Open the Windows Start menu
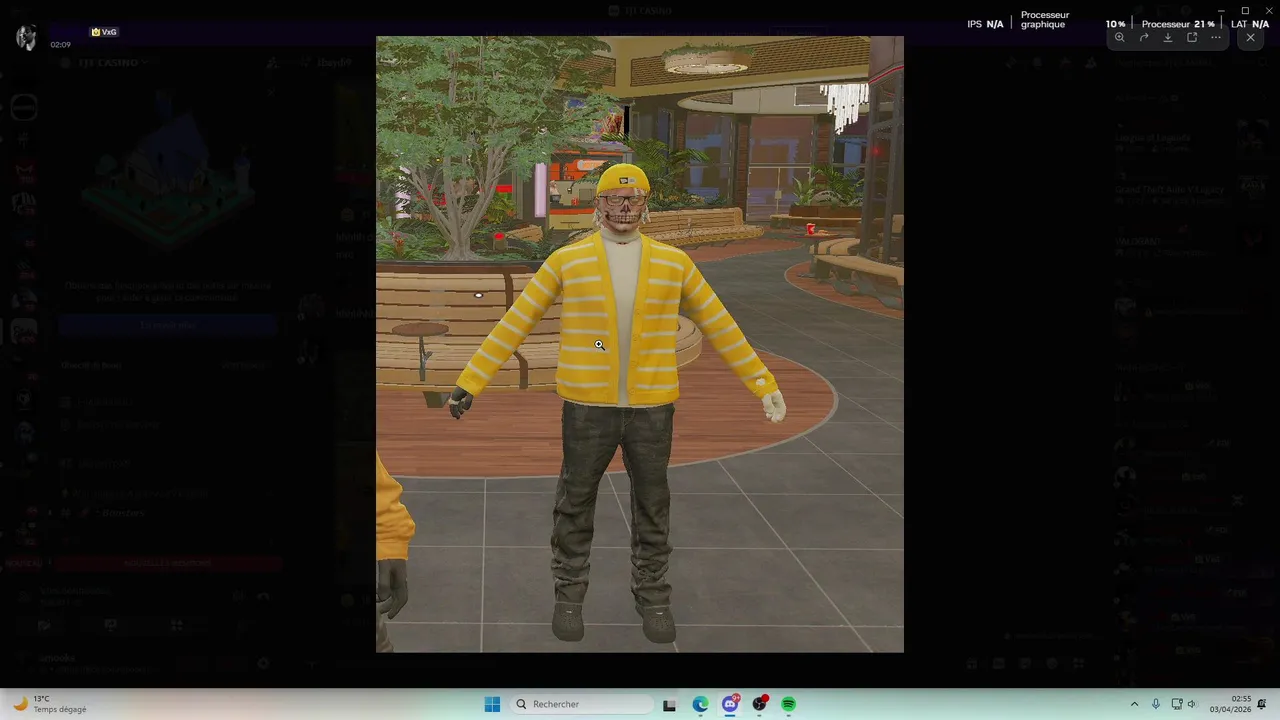This screenshot has width=1280, height=720. (x=492, y=704)
